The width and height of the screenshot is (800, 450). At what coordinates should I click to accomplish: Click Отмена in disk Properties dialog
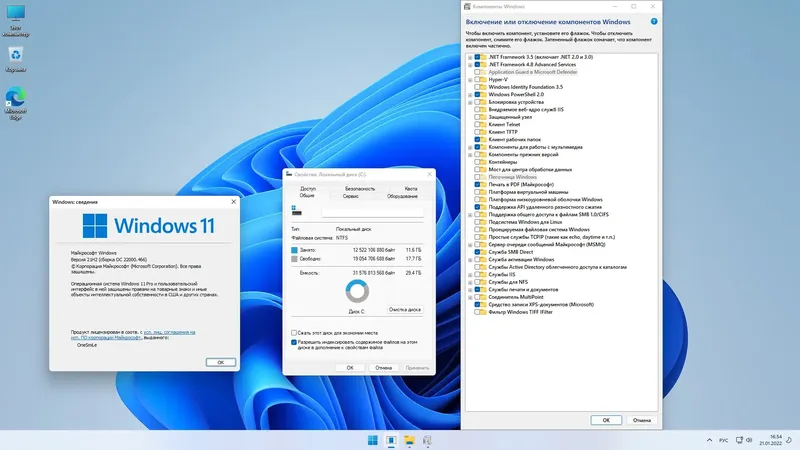[x=383, y=367]
